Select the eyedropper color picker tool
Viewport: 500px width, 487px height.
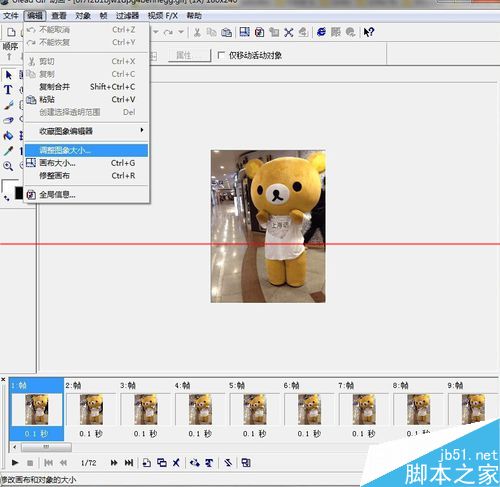coord(8,151)
